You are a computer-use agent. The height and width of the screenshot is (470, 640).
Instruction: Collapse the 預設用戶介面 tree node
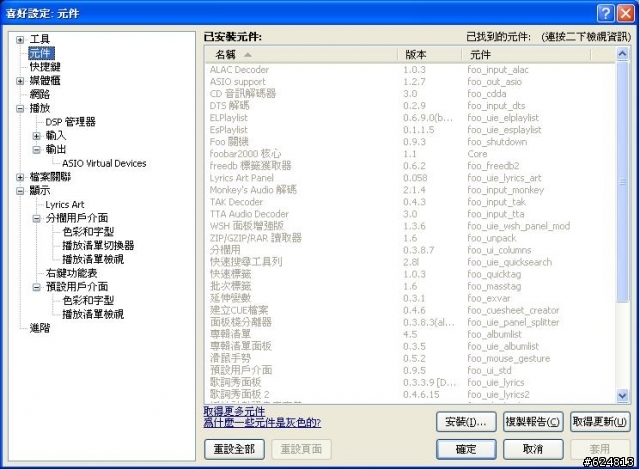37,287
